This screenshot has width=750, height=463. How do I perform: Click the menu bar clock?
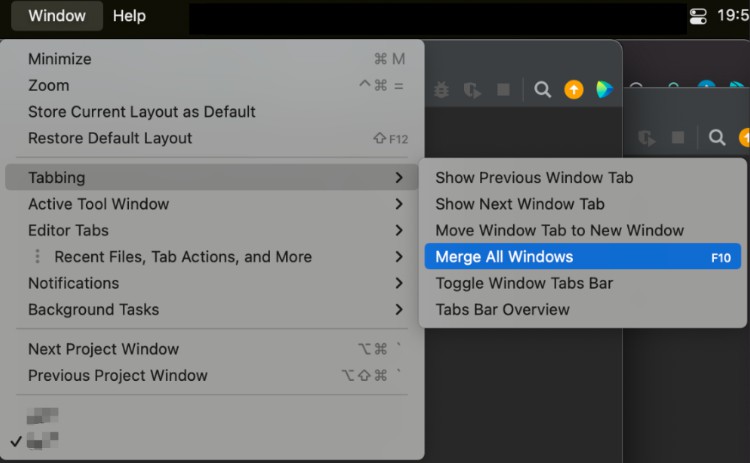click(733, 16)
